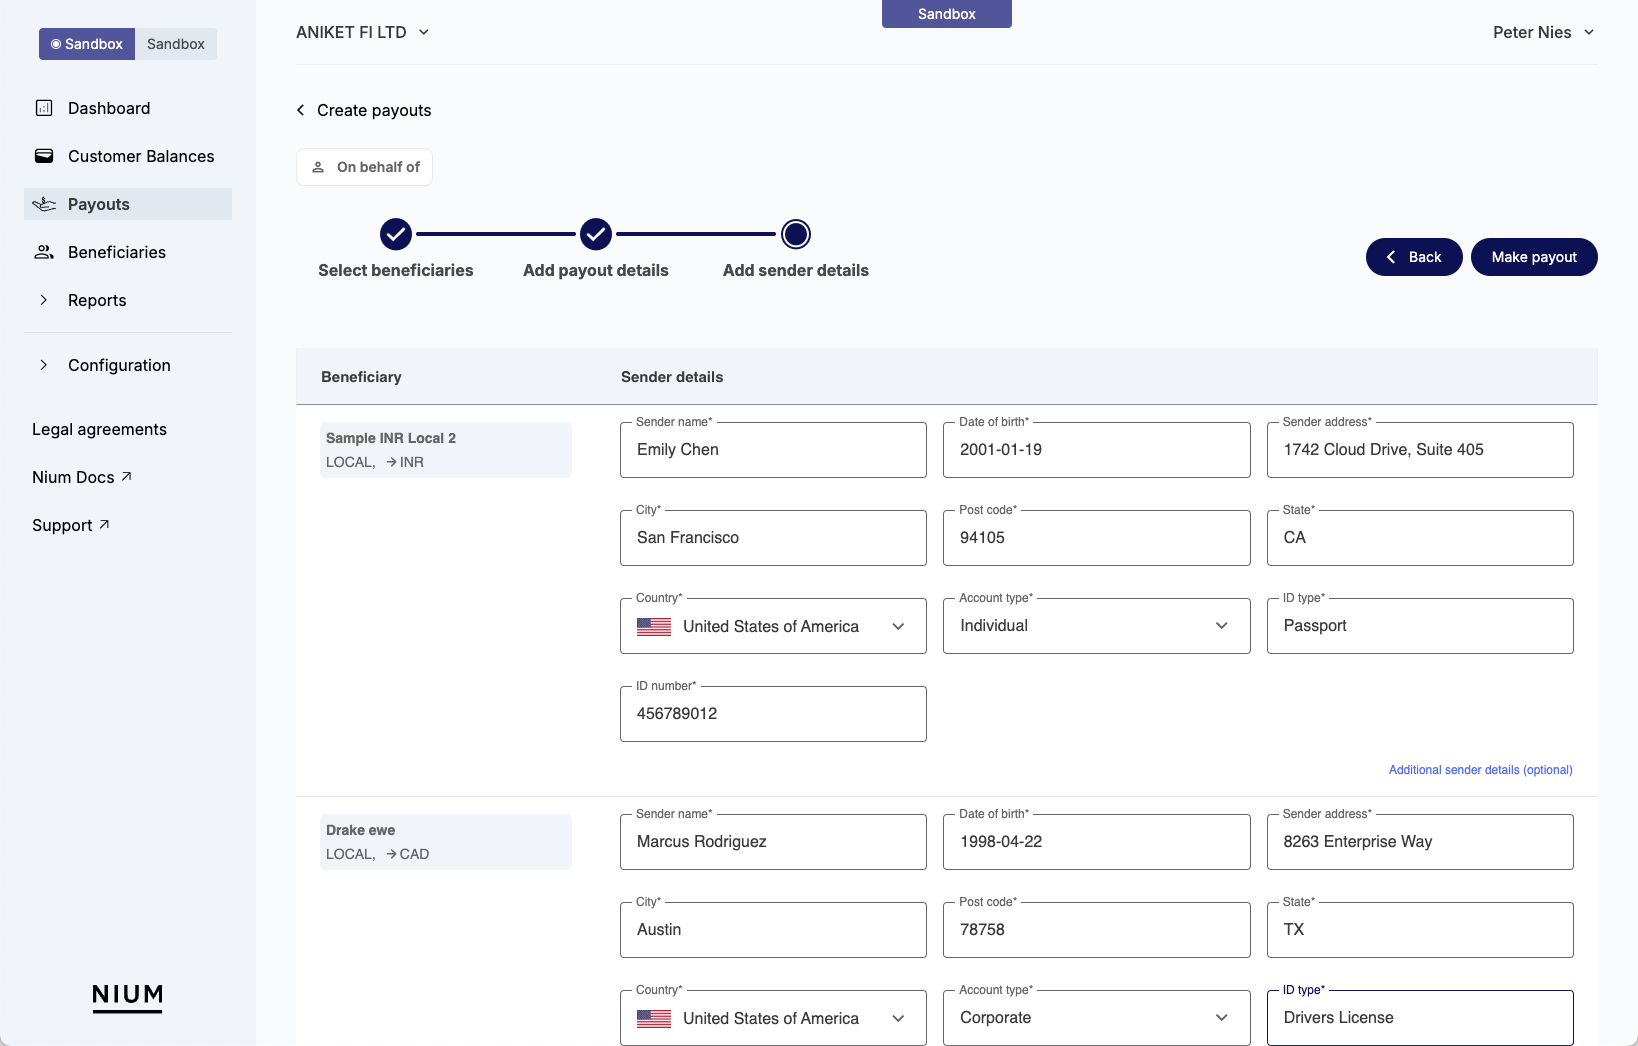Click the ID number field containing 456789012
1638x1046 pixels.
(773, 714)
